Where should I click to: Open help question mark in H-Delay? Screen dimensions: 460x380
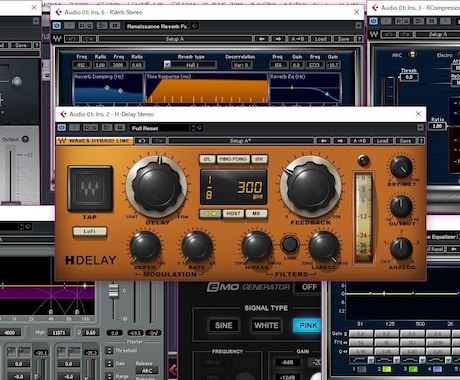coord(421,141)
